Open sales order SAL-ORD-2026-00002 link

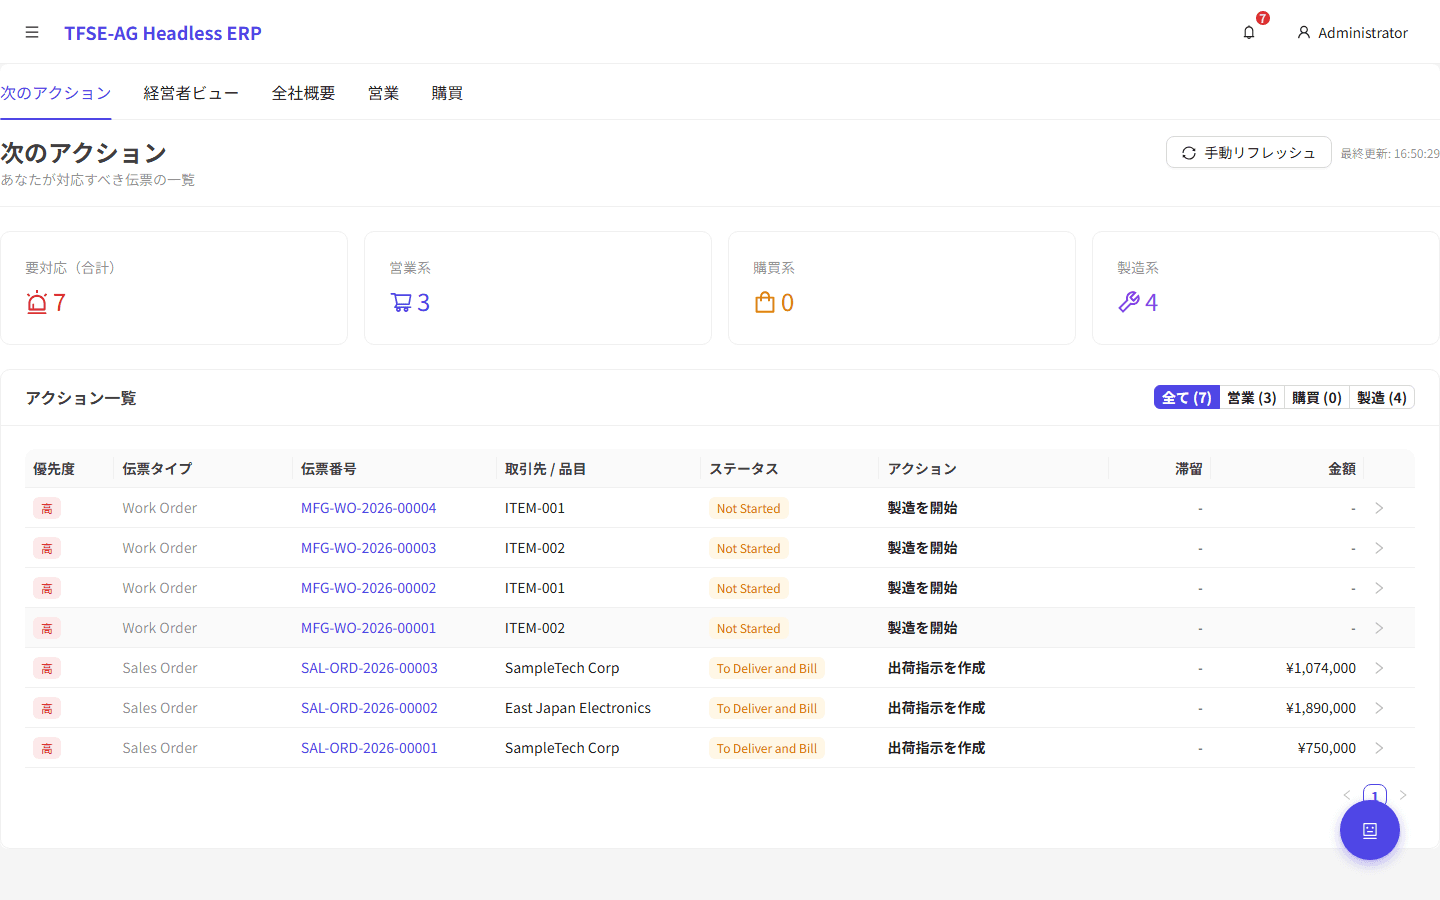tap(369, 708)
